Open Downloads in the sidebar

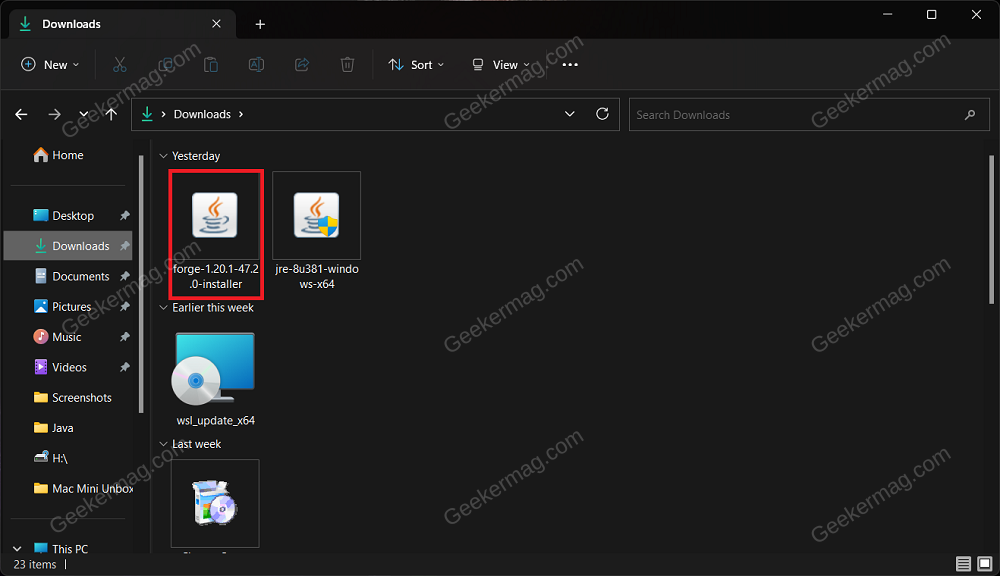68,246
